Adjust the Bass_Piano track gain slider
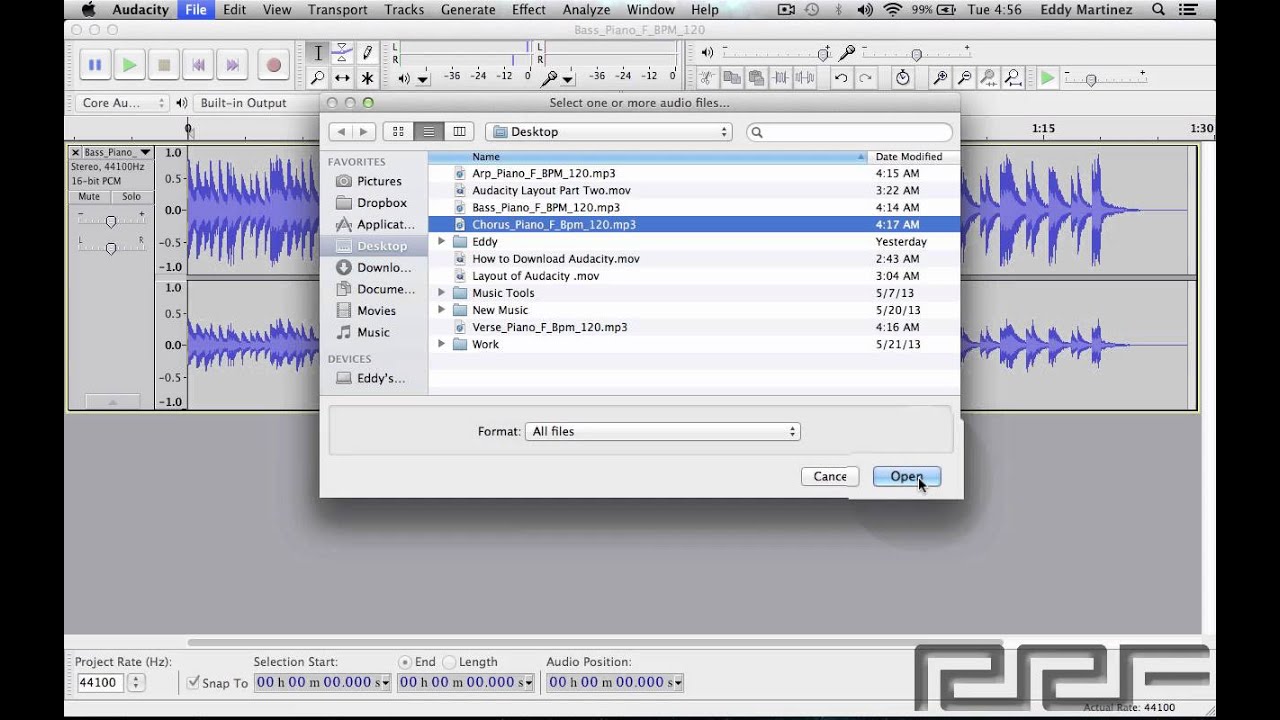 click(111, 220)
